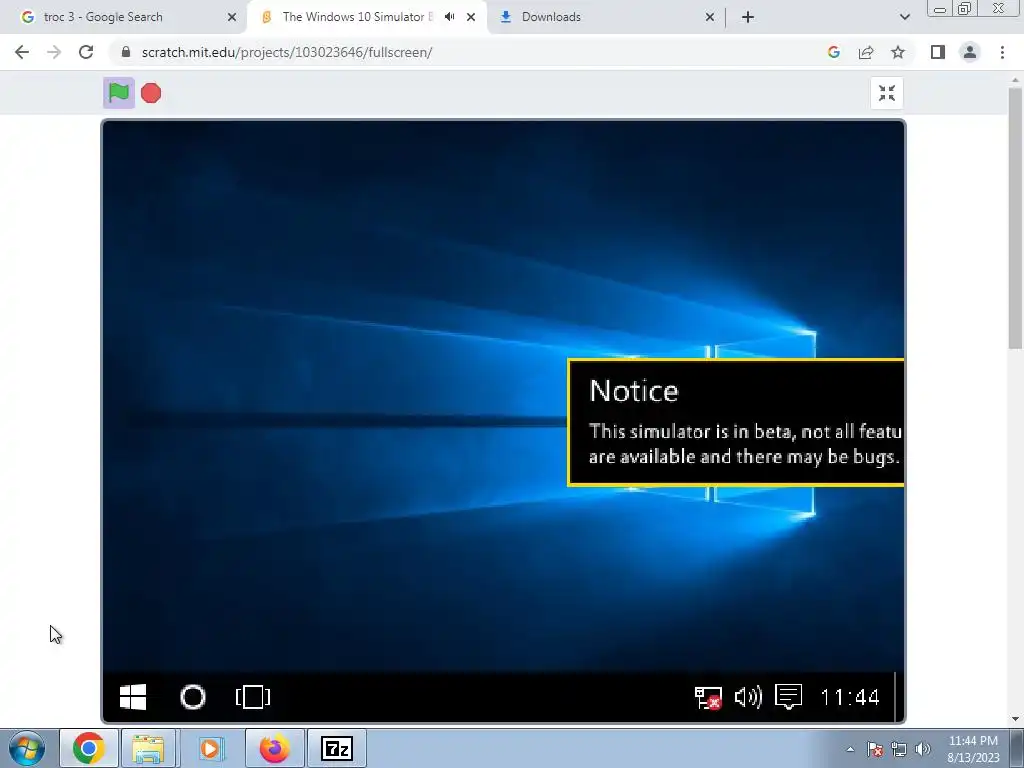Reload the Scratch page

click(x=86, y=52)
